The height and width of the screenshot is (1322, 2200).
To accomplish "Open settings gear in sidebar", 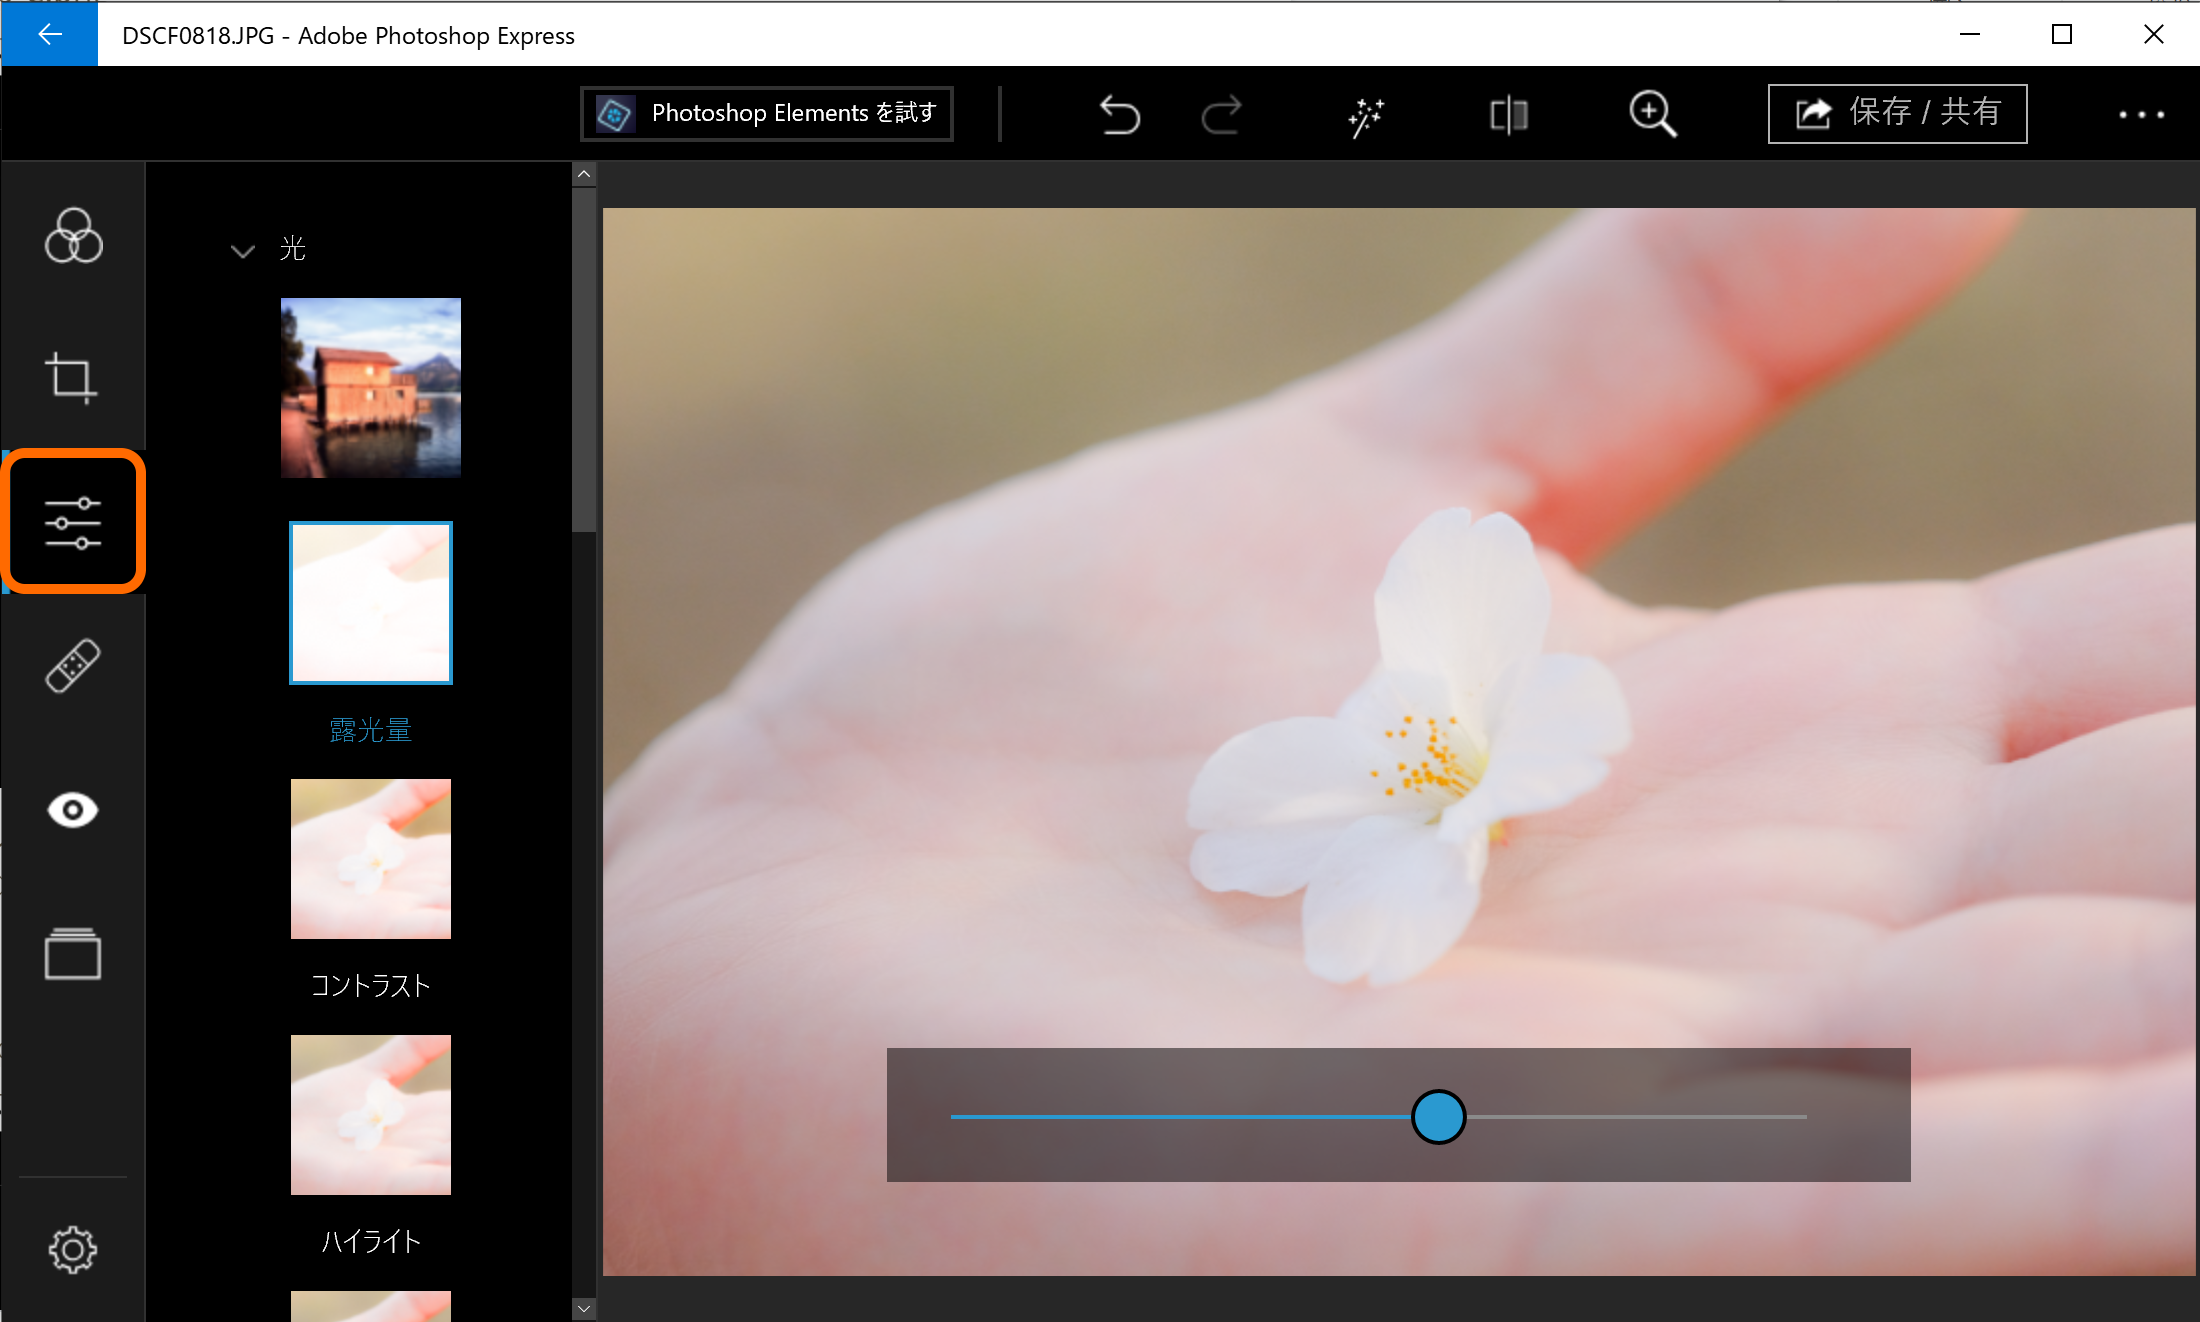I will (73, 1249).
